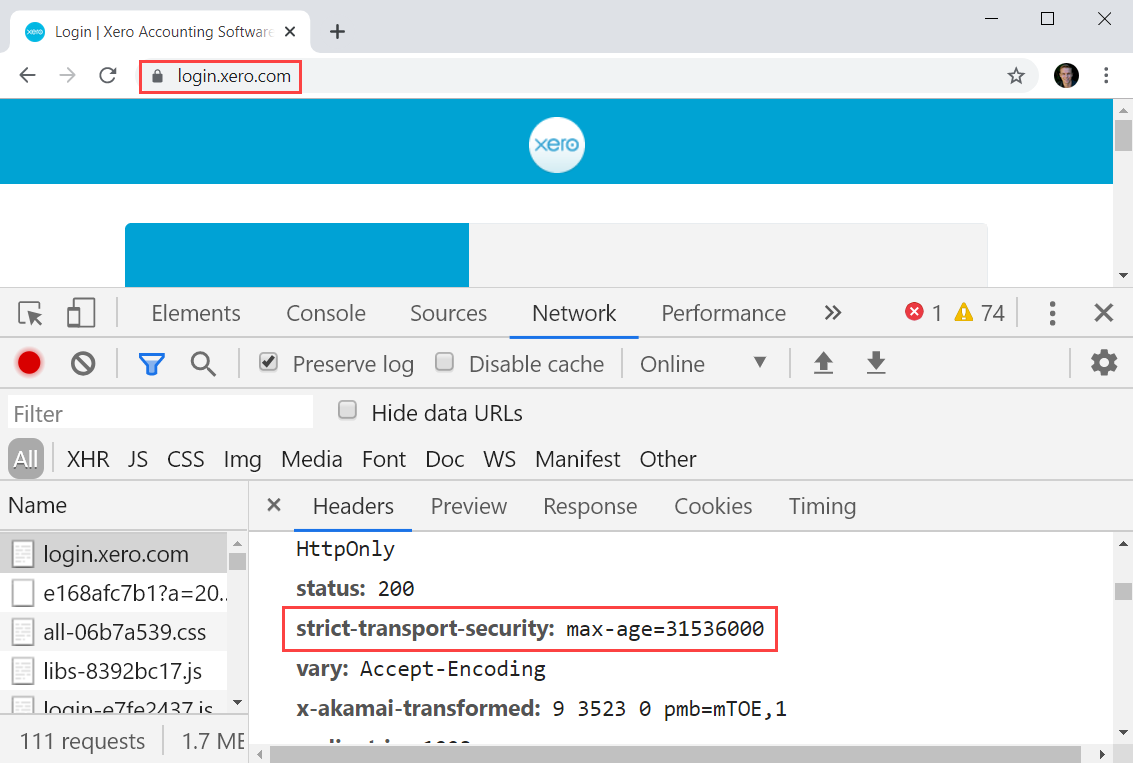Import HAR file with upload arrow
This screenshot has width=1133, height=763.
click(x=823, y=363)
